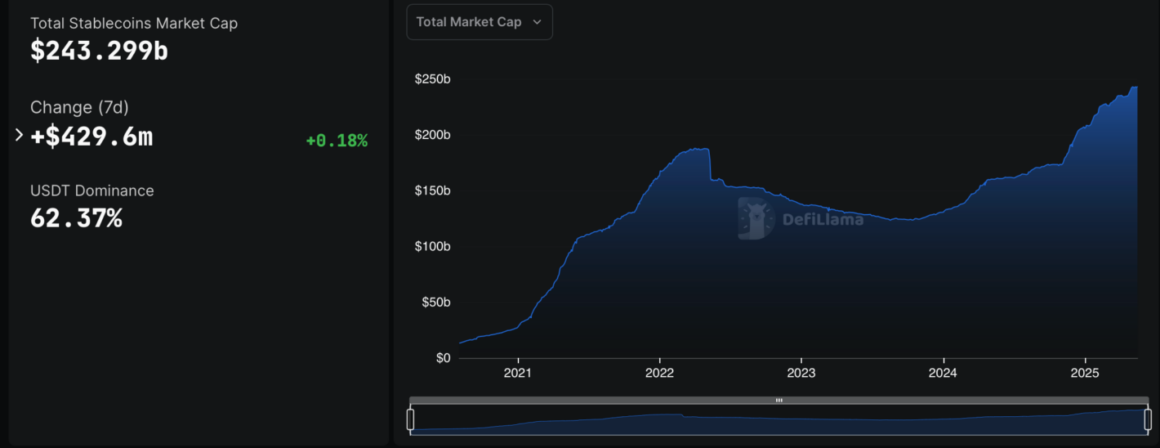Select the $243.299b total market cap value
This screenshot has height=448, width=1160.
[99, 52]
